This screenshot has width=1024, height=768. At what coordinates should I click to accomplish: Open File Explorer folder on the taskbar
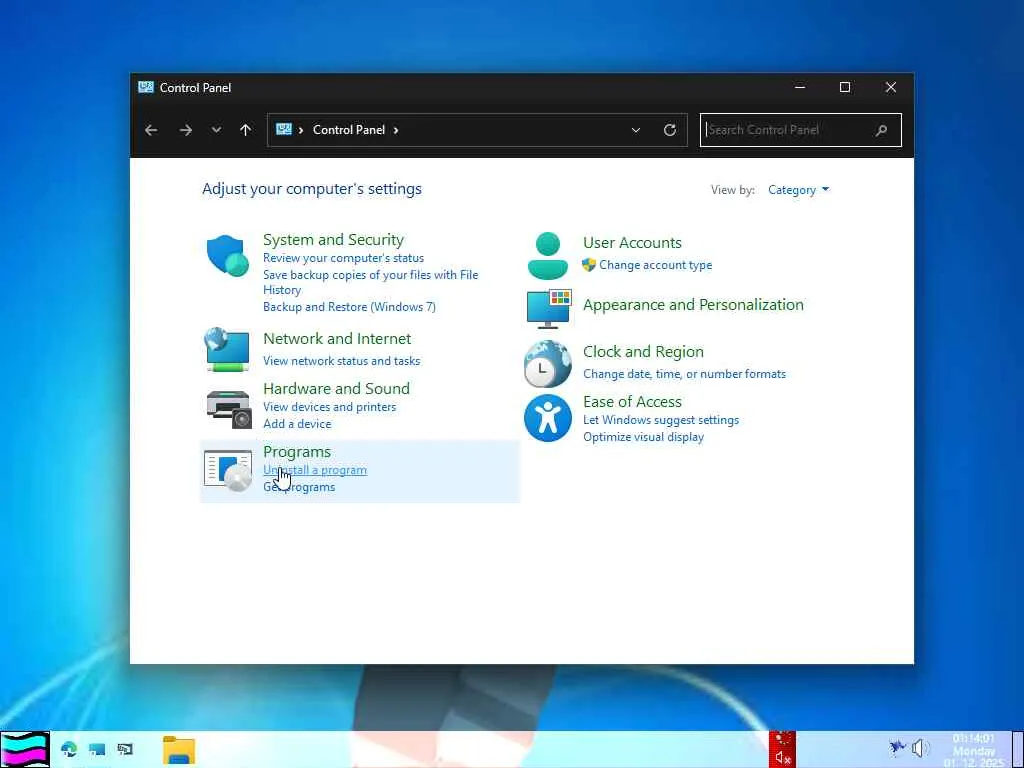(179, 750)
